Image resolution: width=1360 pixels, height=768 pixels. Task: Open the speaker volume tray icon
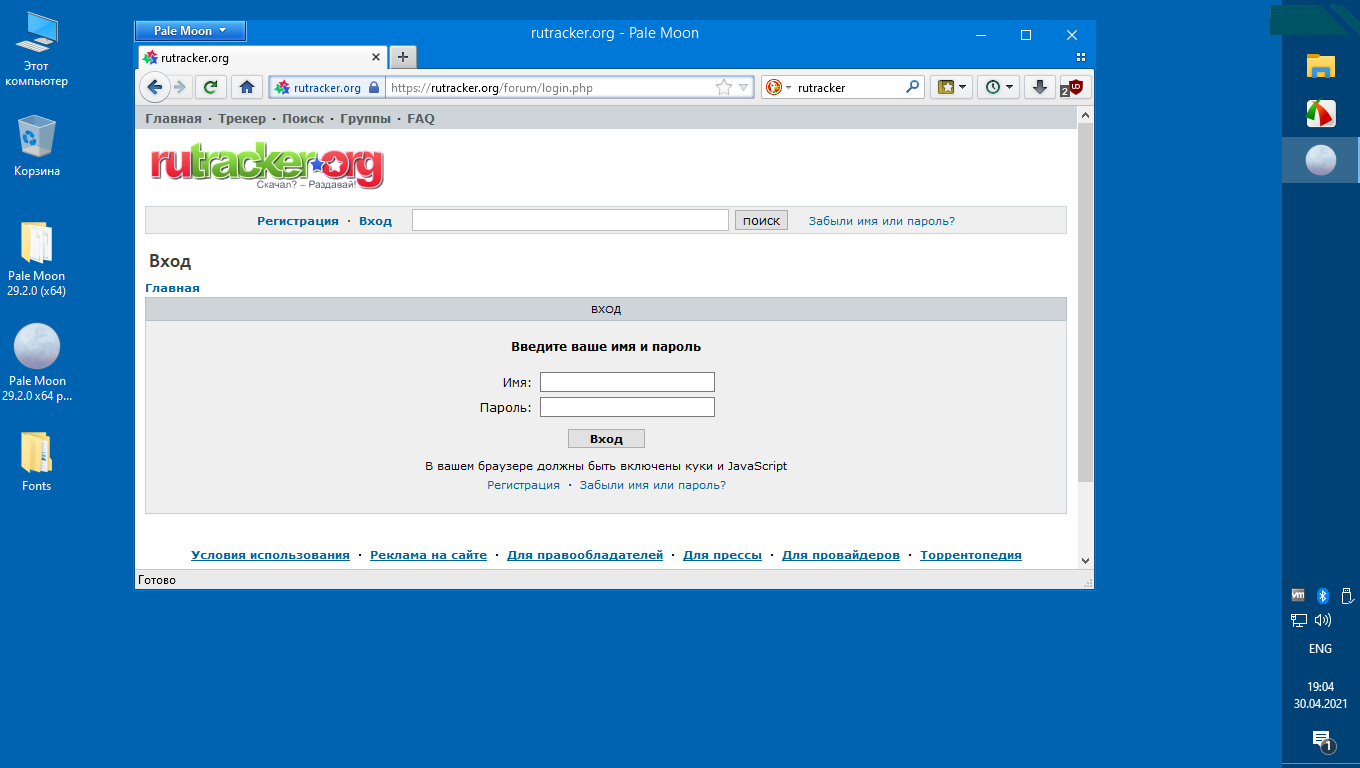(1323, 620)
